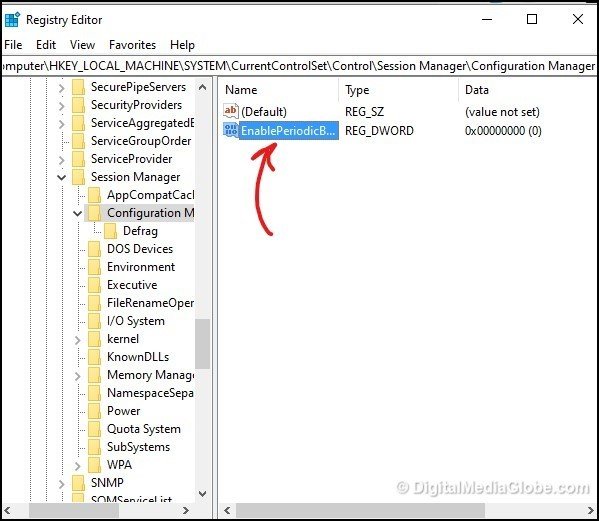Select the EnablePeriodicB... DWORD value icon
This screenshot has width=599, height=521.
230,130
